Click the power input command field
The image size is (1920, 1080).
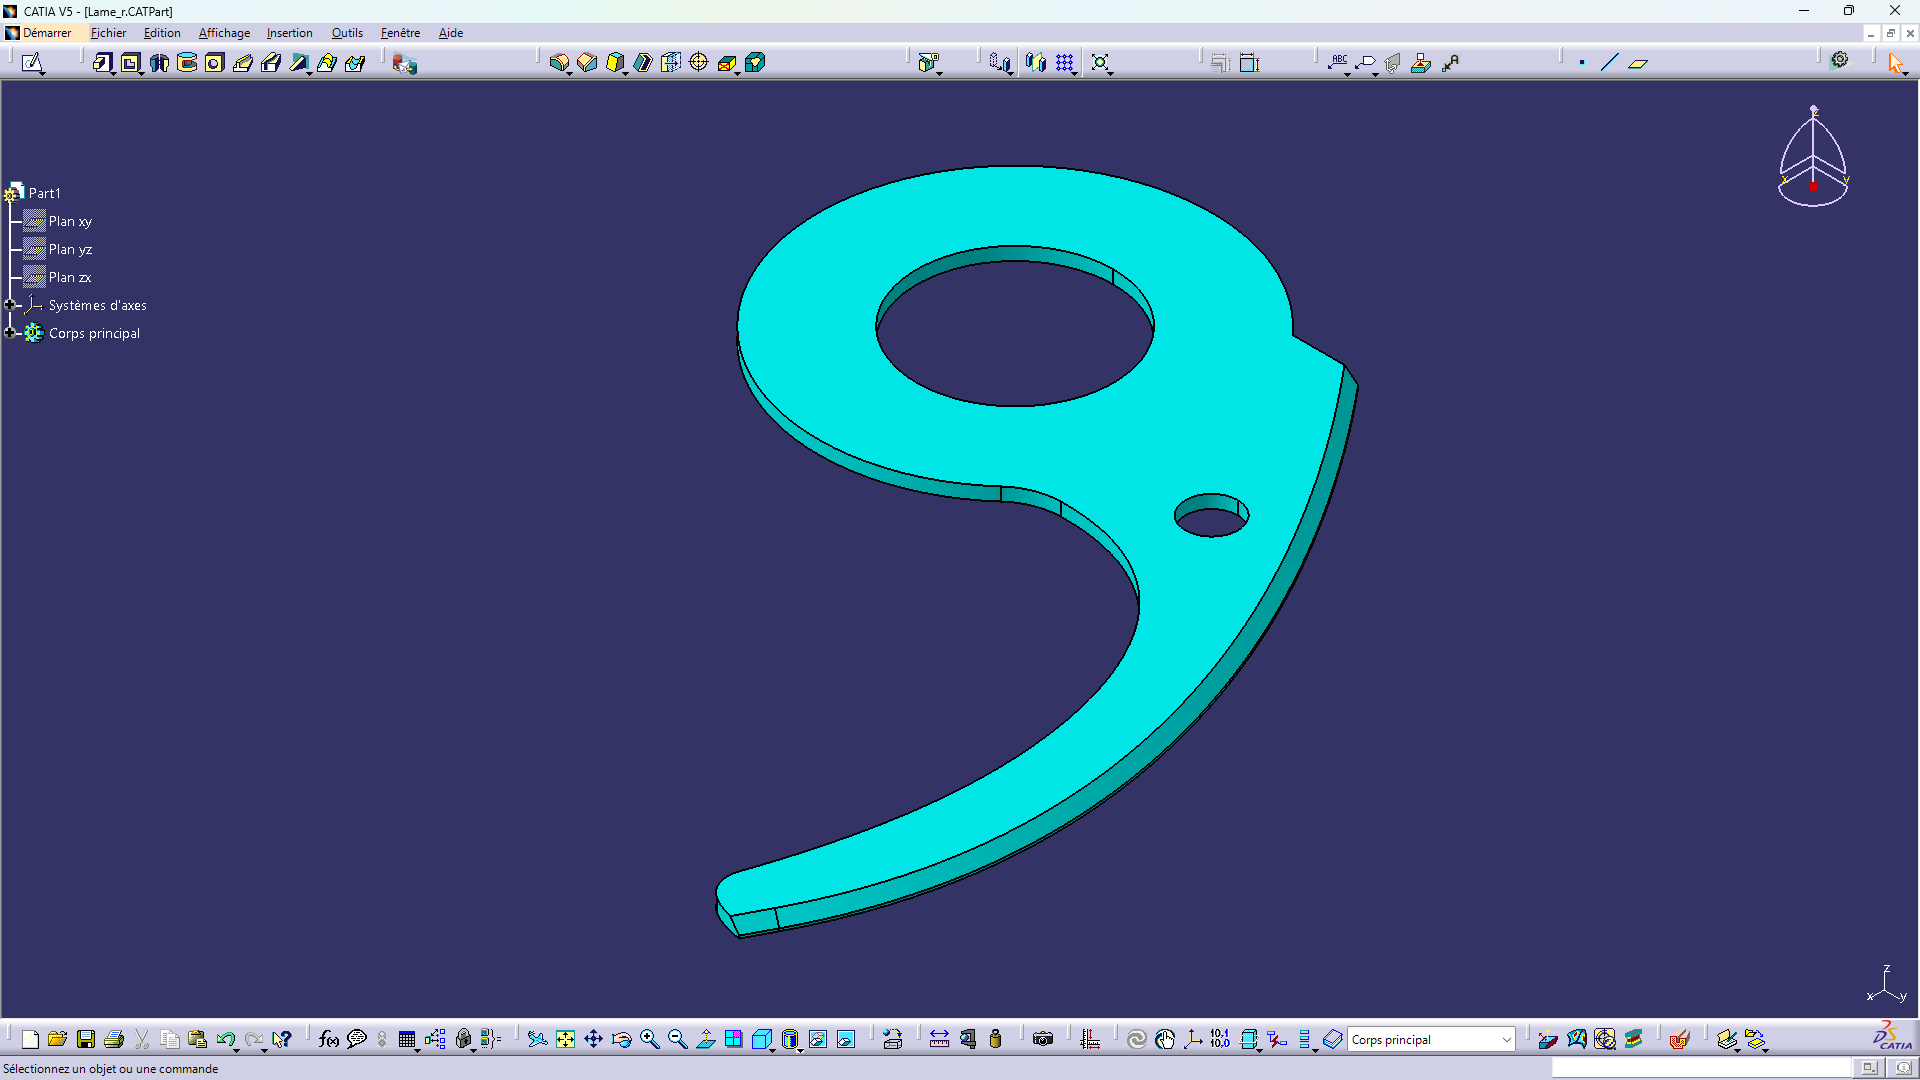pos(1702,1068)
